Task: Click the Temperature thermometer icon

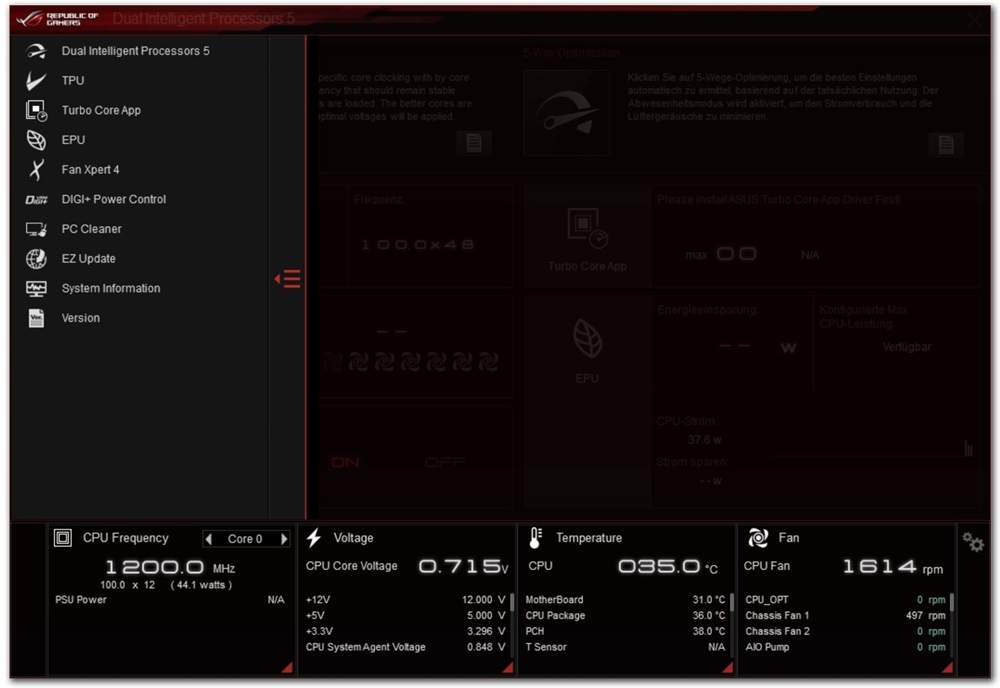Action: tap(536, 538)
